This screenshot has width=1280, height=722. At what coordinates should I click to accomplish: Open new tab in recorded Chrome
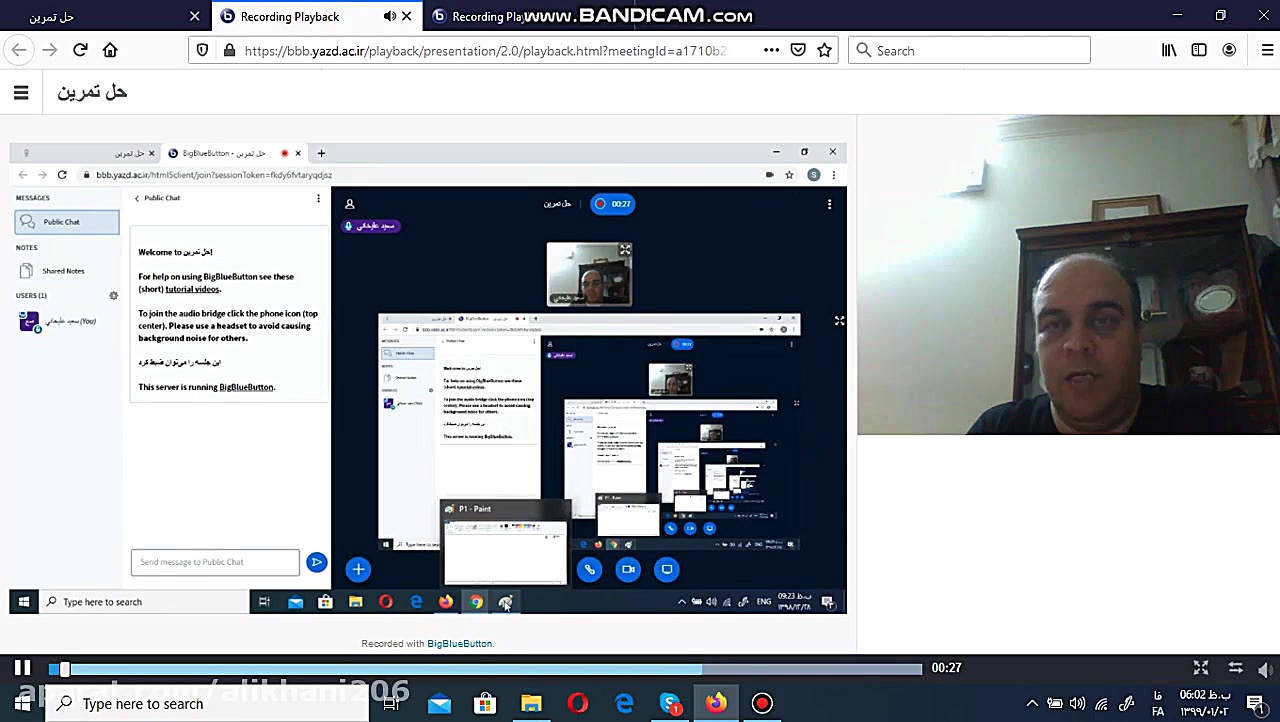click(x=321, y=153)
